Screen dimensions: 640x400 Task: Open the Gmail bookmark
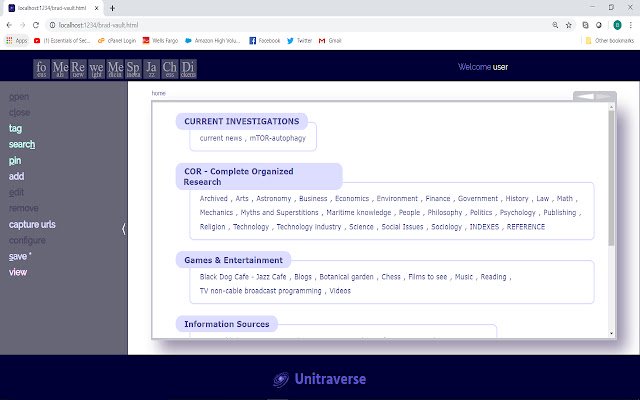330,40
